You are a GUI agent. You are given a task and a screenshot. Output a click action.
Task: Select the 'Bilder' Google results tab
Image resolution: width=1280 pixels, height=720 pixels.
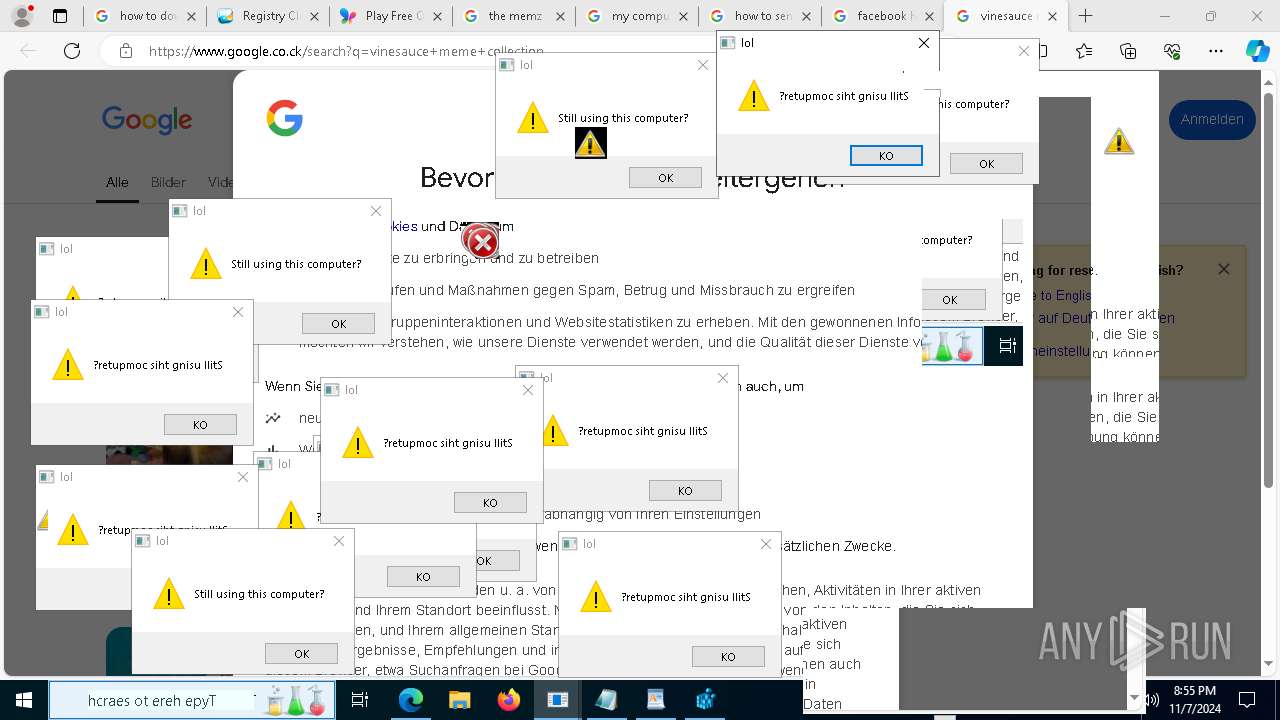[168, 182]
